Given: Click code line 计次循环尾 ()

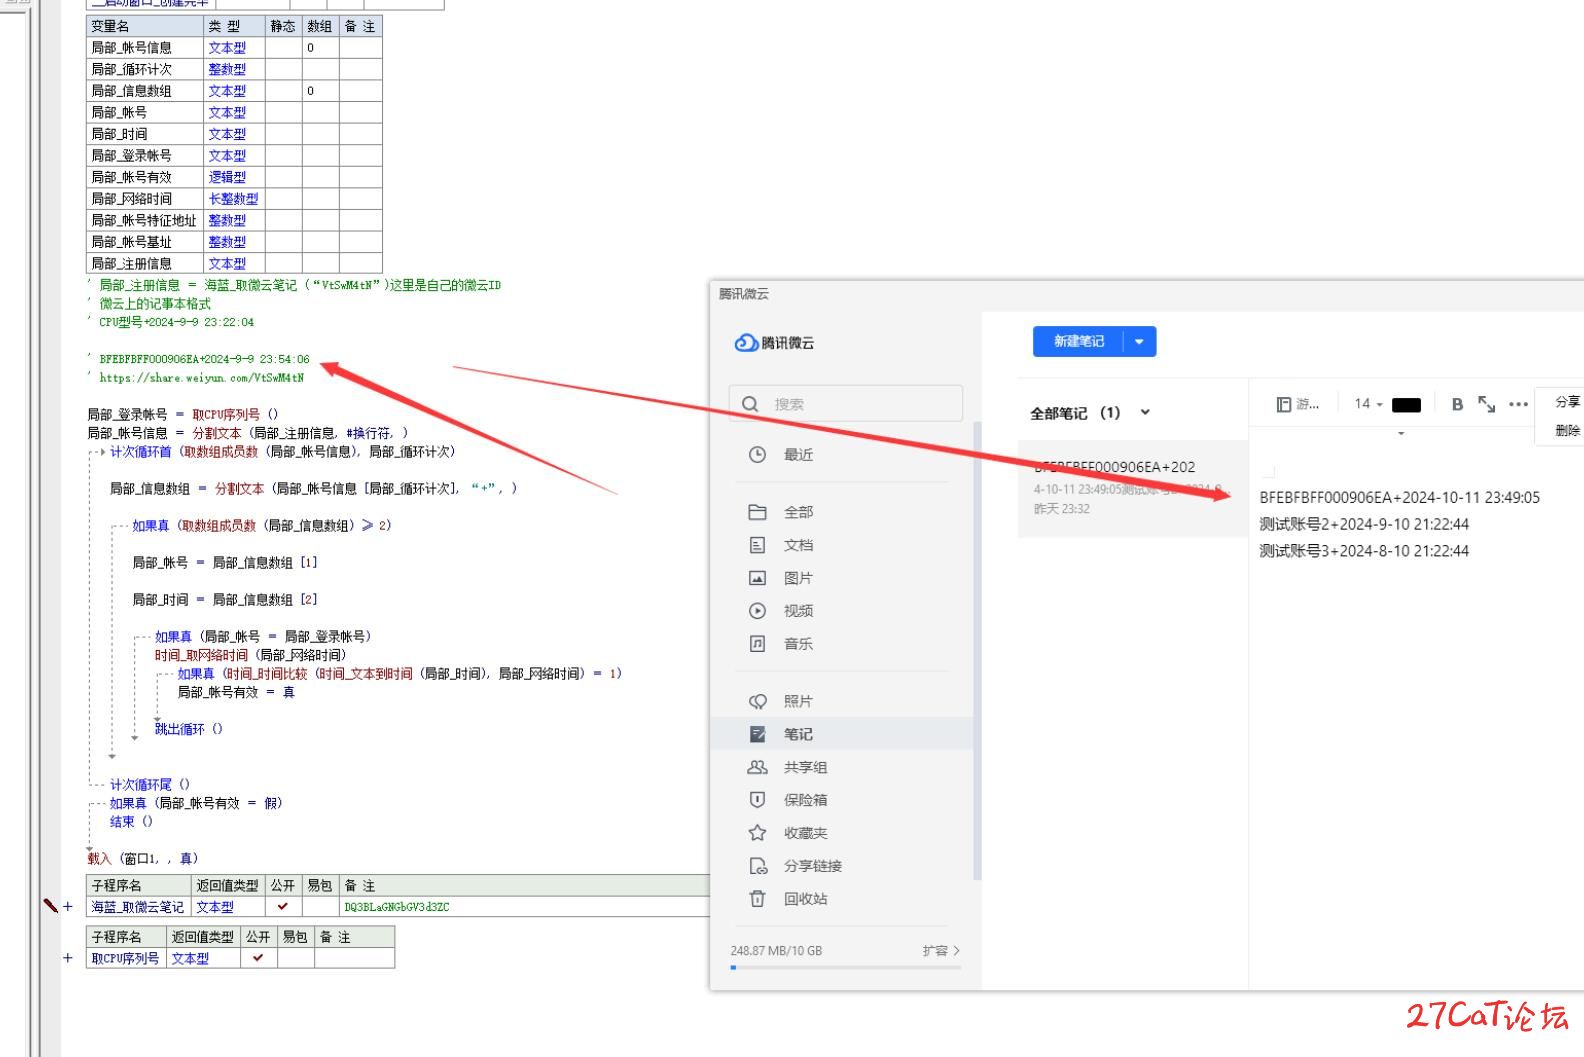Looking at the screenshot, I should pos(150,785).
